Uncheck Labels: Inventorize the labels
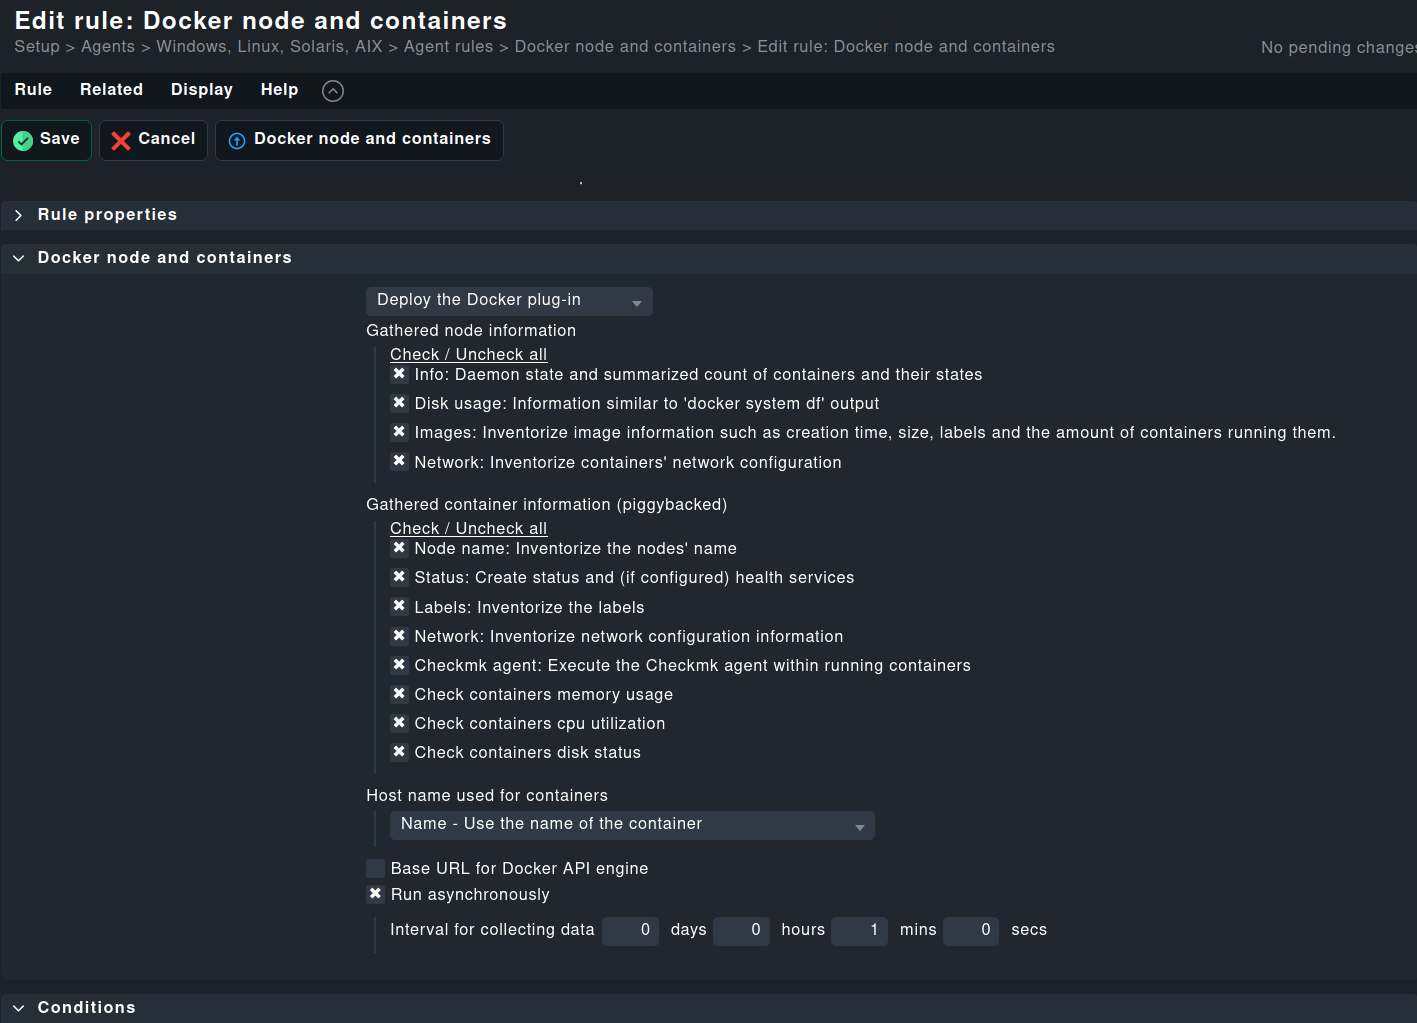 tap(399, 606)
